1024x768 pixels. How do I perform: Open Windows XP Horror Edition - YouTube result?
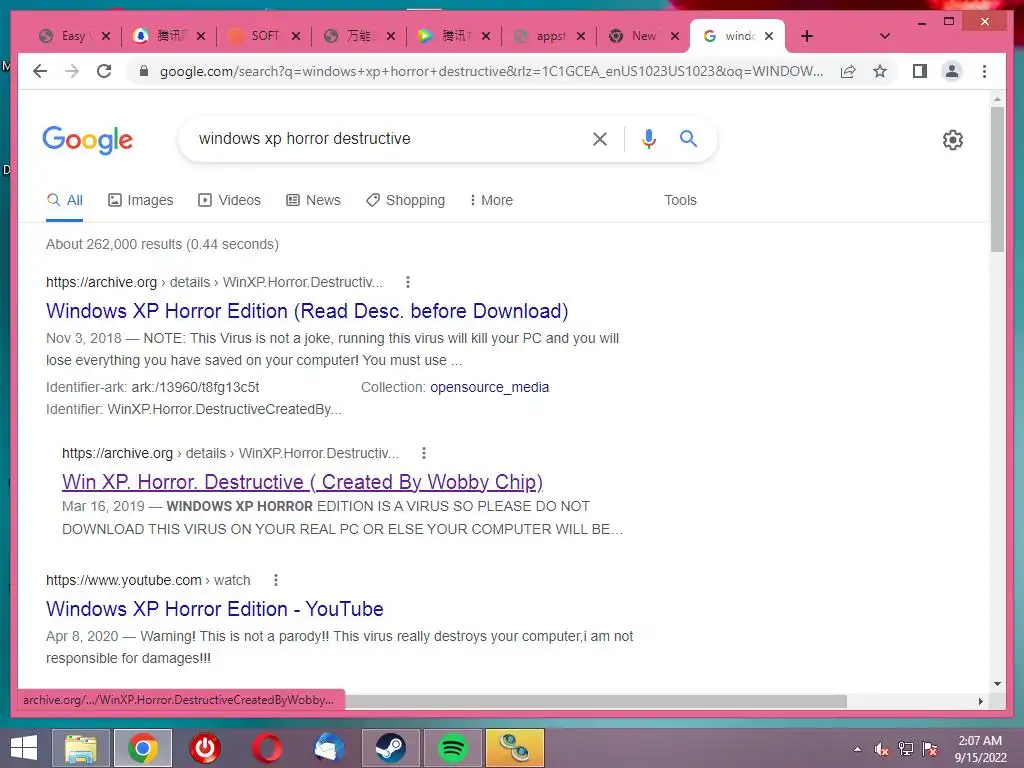click(x=214, y=609)
